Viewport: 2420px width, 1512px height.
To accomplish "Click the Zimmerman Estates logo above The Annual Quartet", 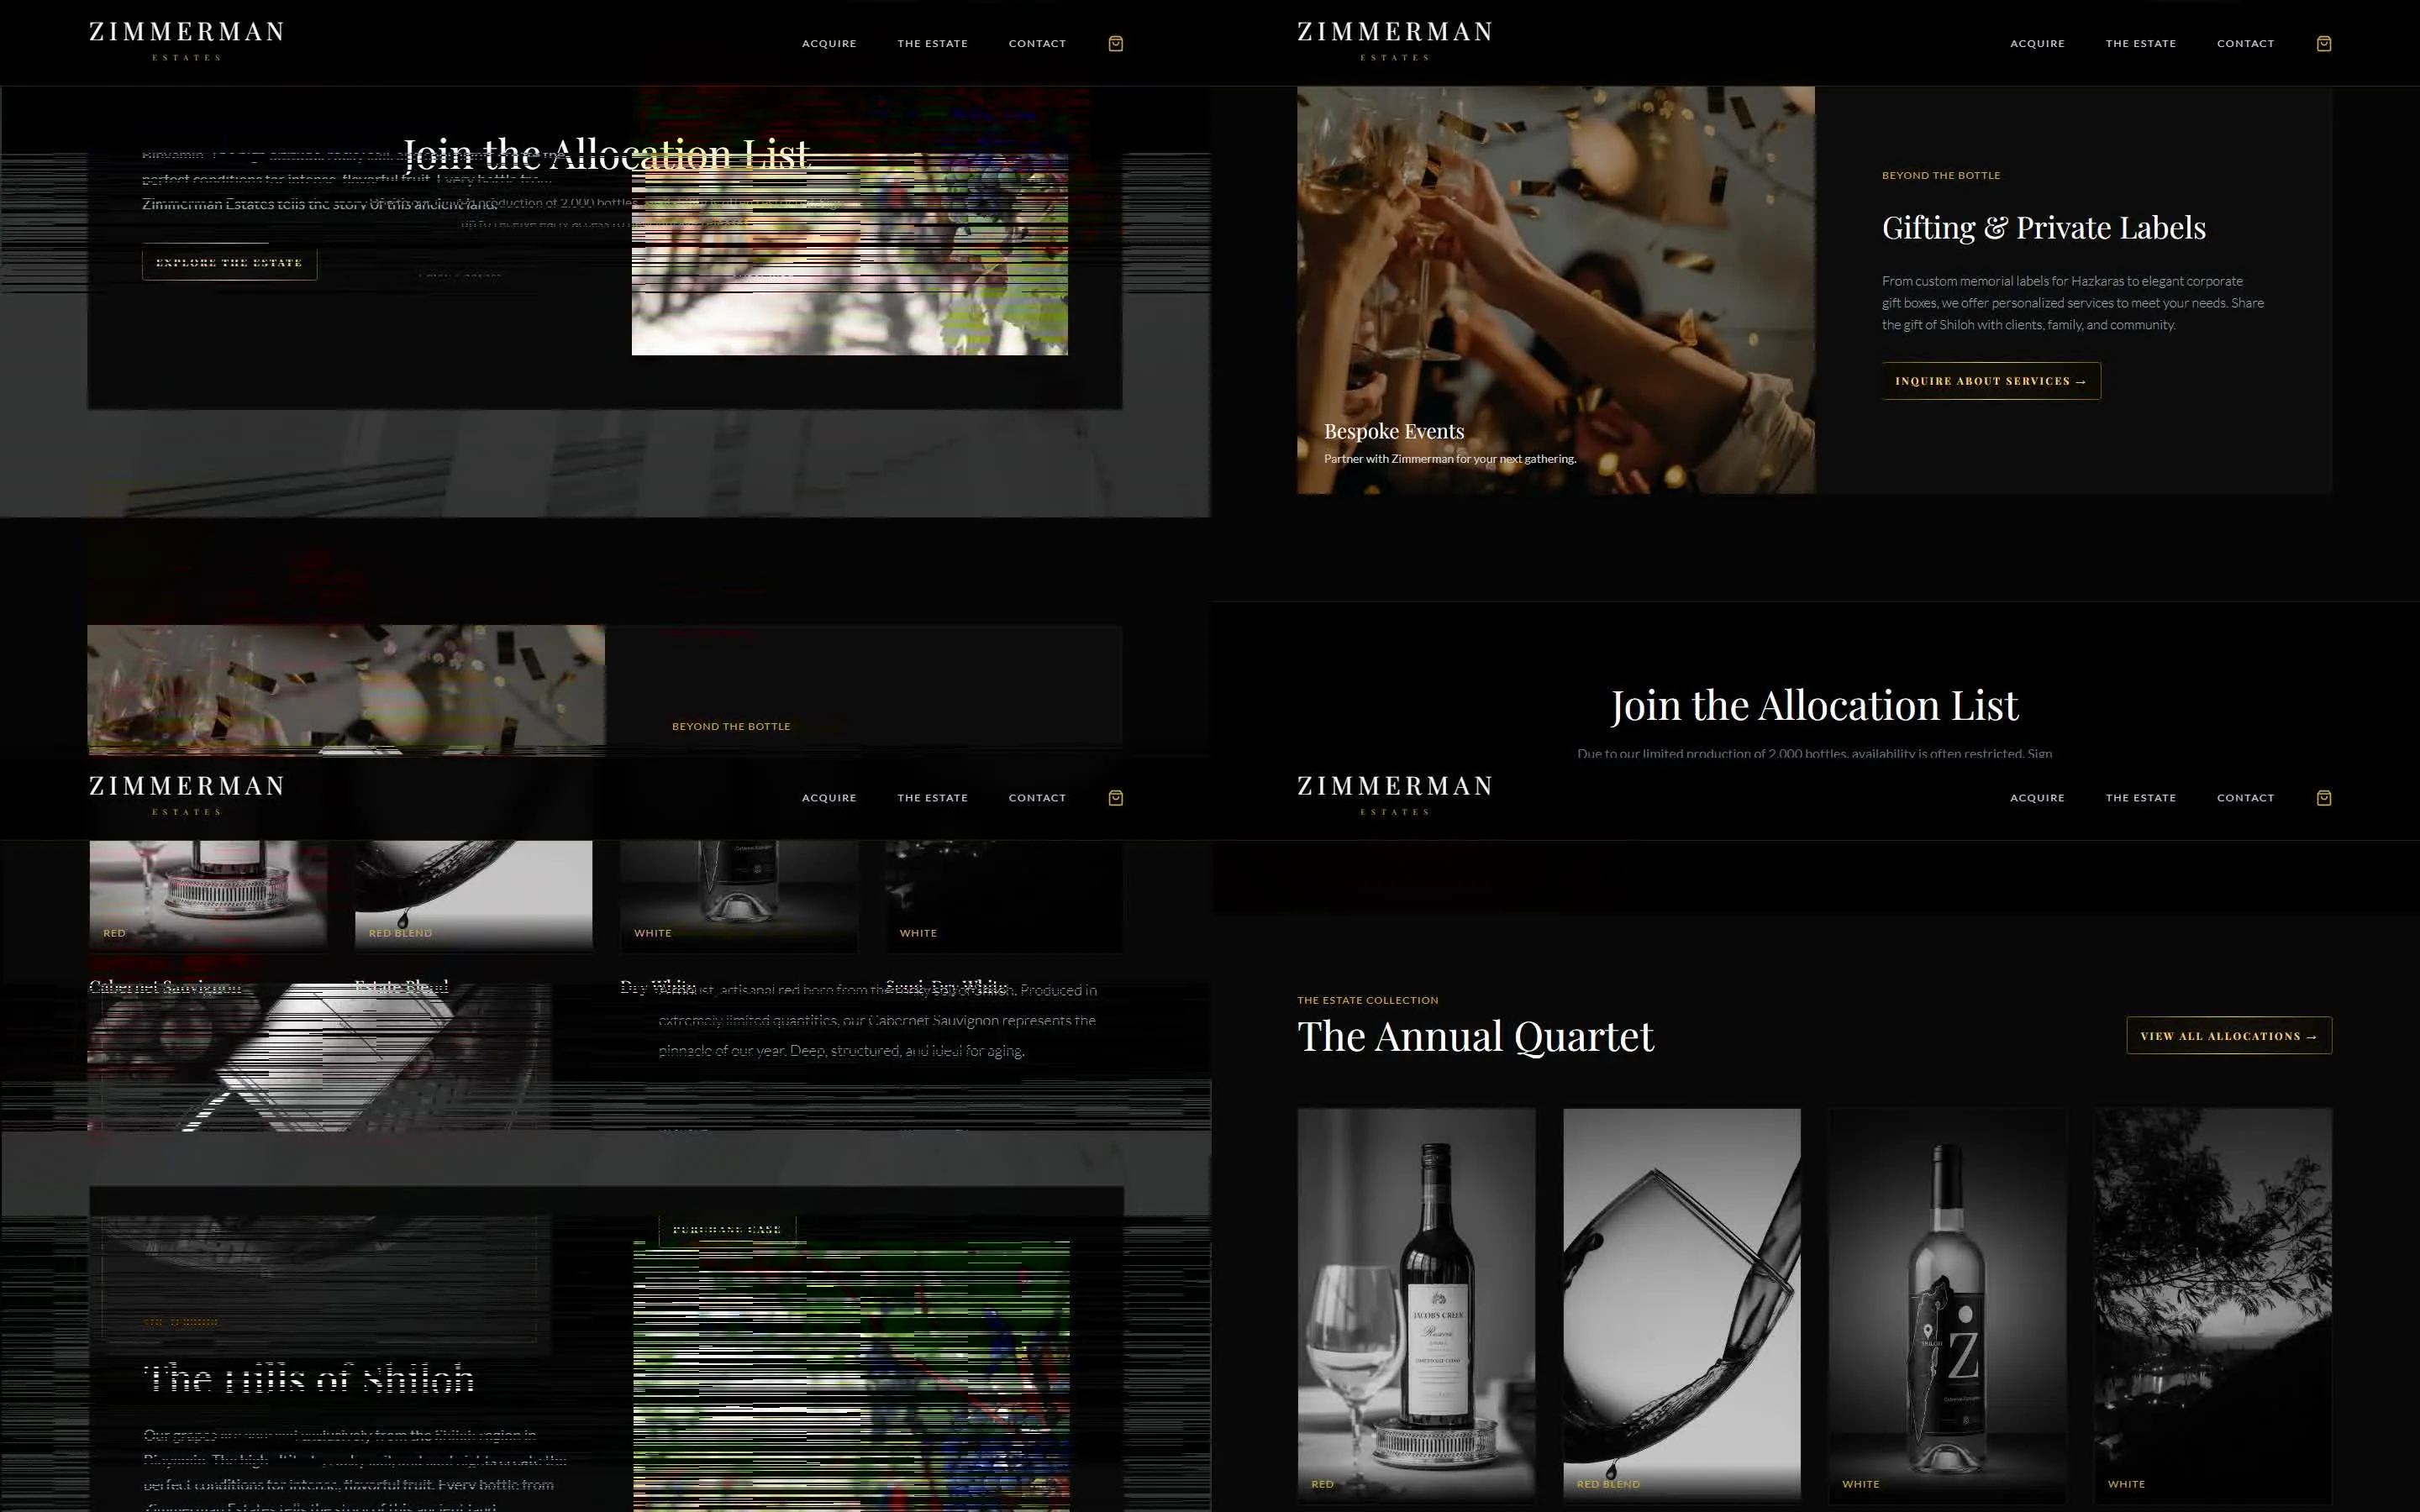I will 1394,795.
